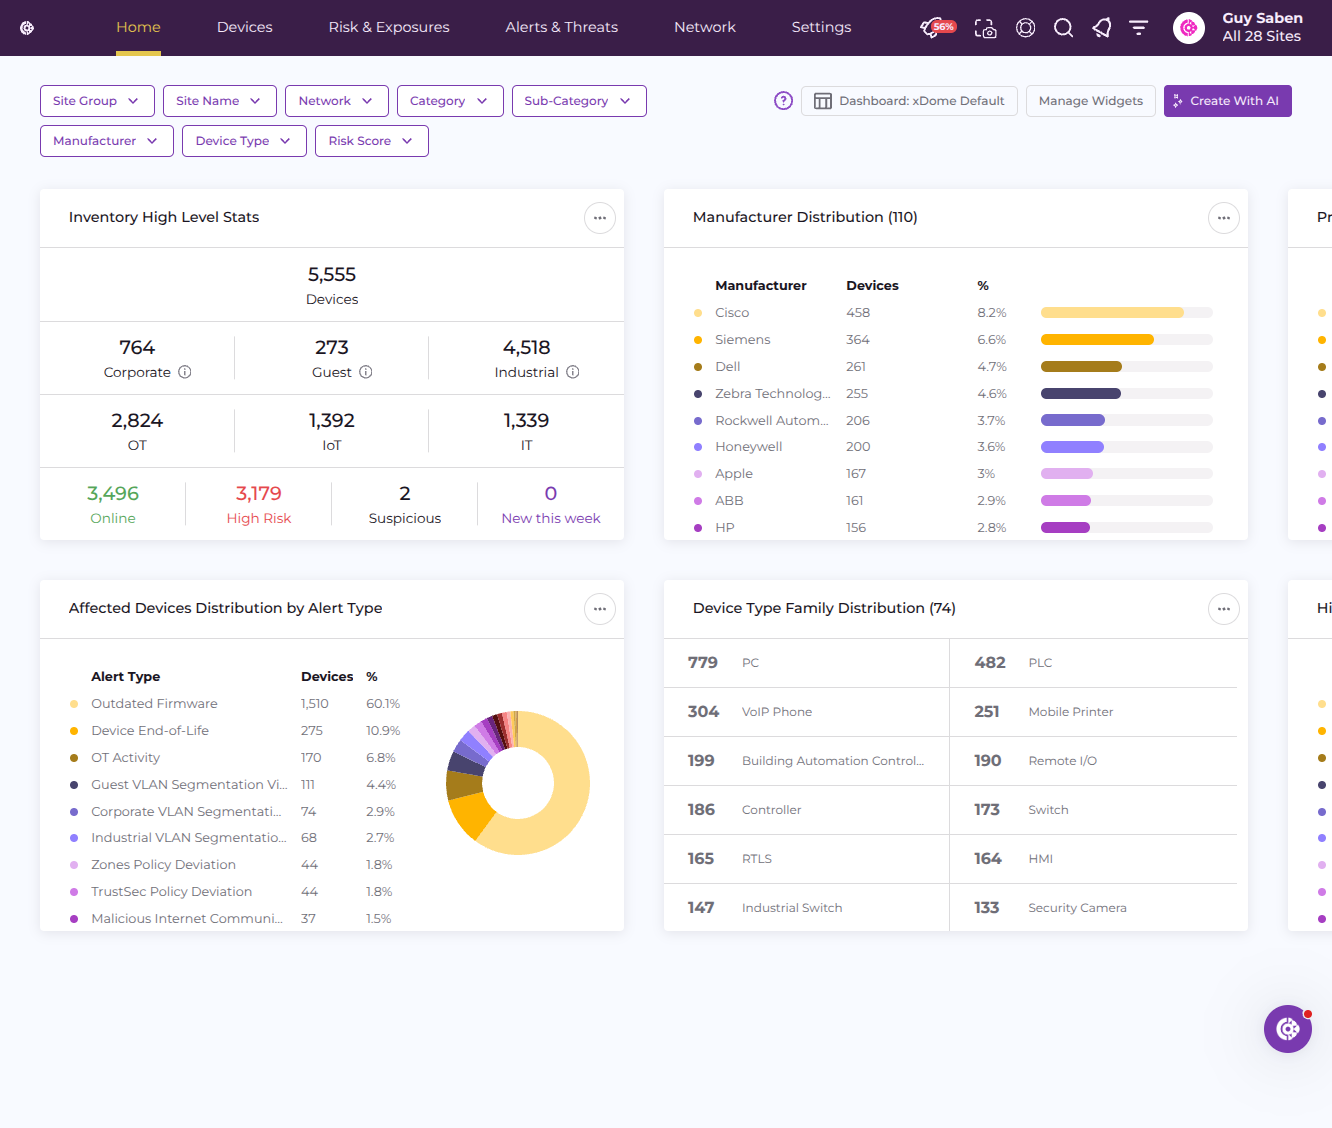The image size is (1332, 1128).
Task: Open options menu for Inventory High Level Stats
Action: click(600, 218)
